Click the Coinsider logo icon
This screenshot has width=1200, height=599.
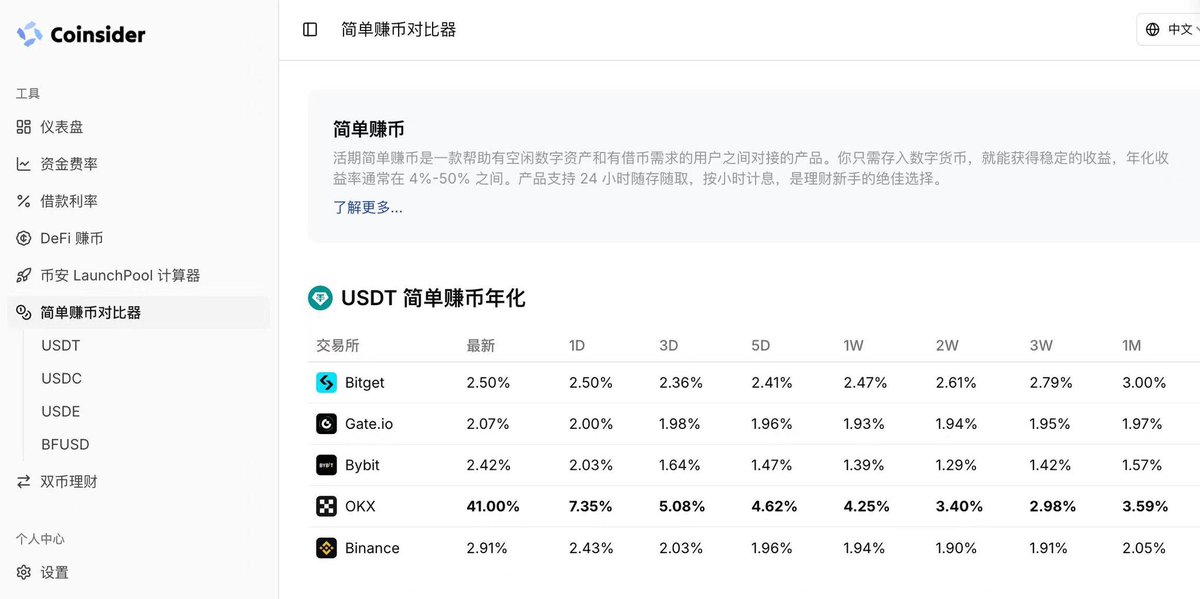[x=29, y=34]
